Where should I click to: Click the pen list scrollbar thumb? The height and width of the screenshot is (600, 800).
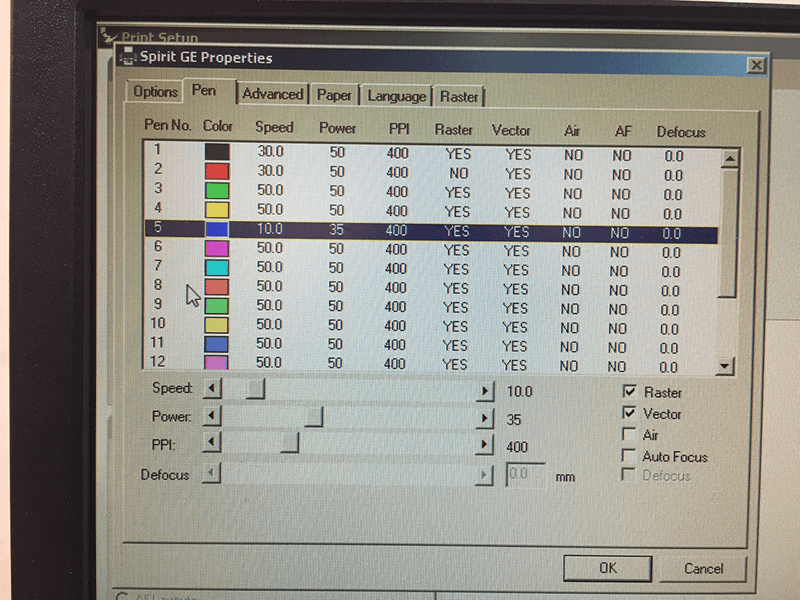(x=728, y=233)
